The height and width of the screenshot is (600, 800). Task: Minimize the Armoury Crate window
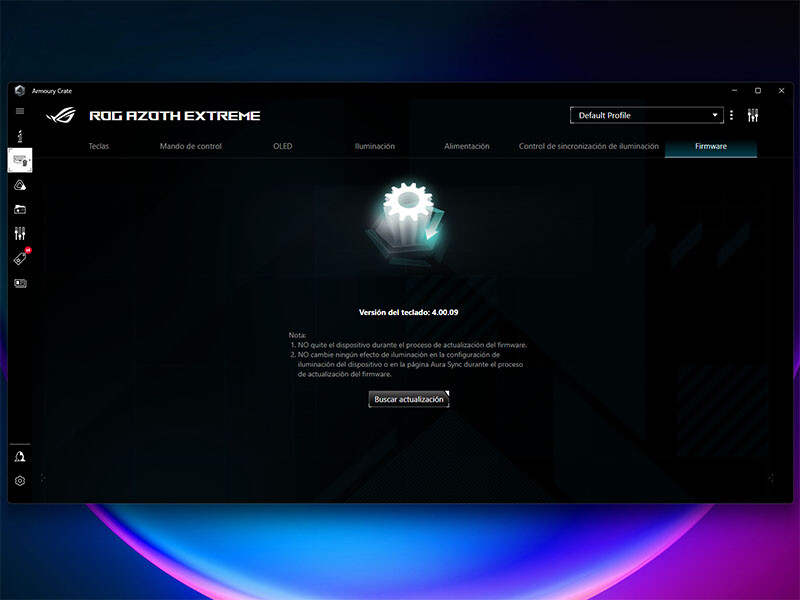734,91
